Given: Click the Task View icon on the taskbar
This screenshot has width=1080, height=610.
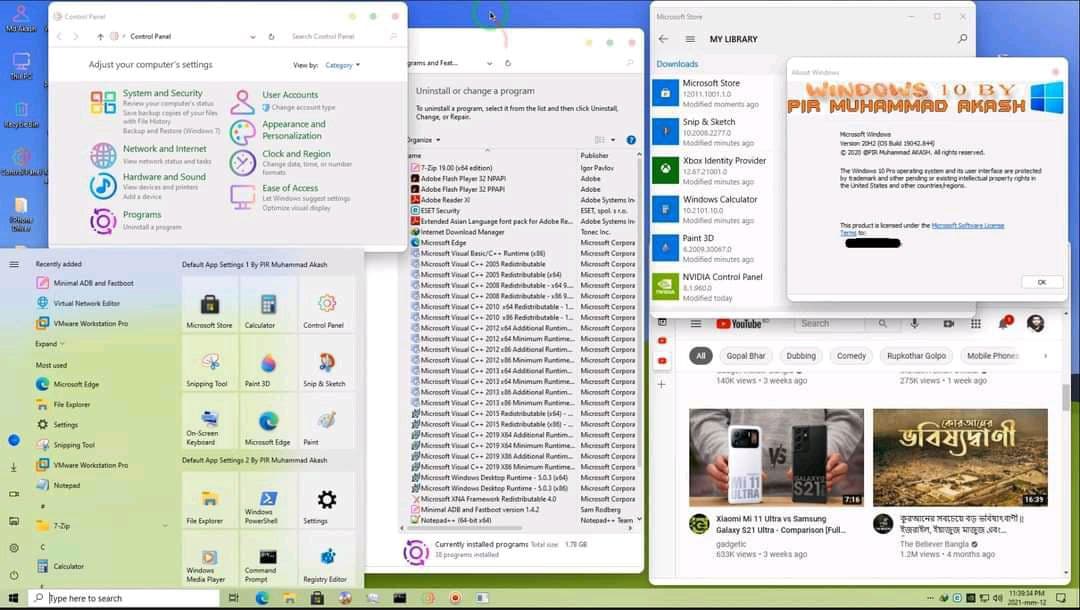Looking at the screenshot, I should click(232, 598).
